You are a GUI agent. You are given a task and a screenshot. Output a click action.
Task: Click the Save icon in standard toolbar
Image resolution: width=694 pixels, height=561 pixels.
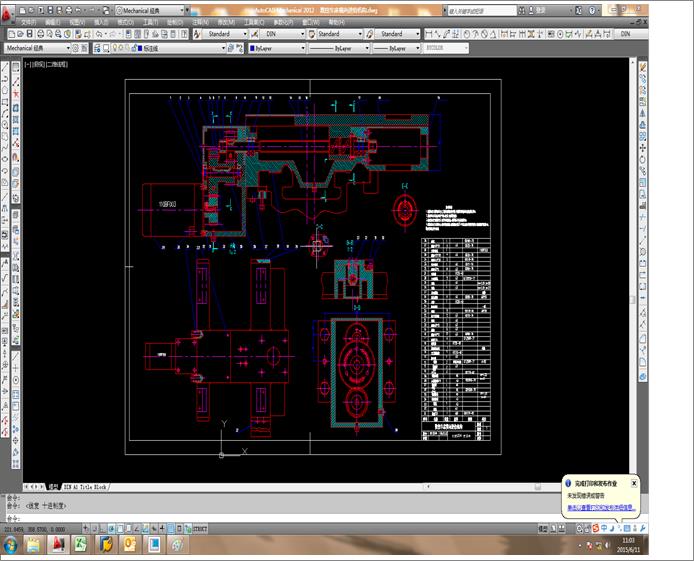pyautogui.click(x=30, y=34)
